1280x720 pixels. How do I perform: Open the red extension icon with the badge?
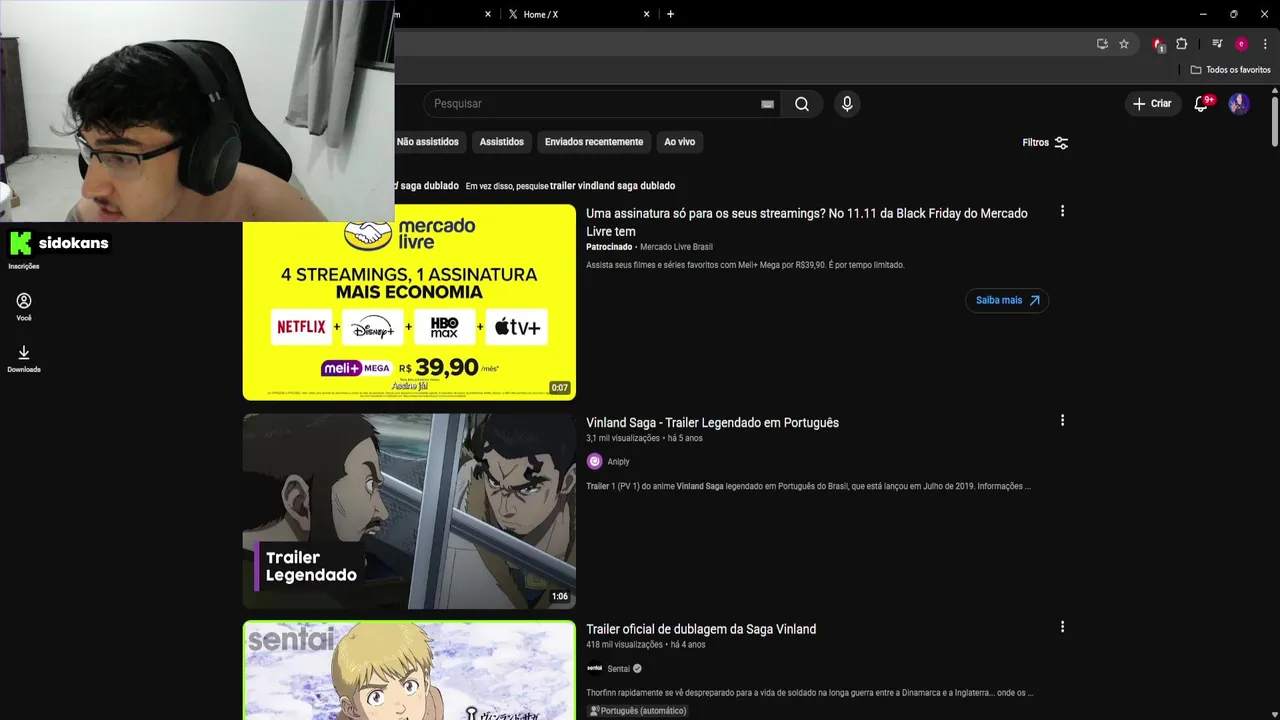(x=1158, y=44)
